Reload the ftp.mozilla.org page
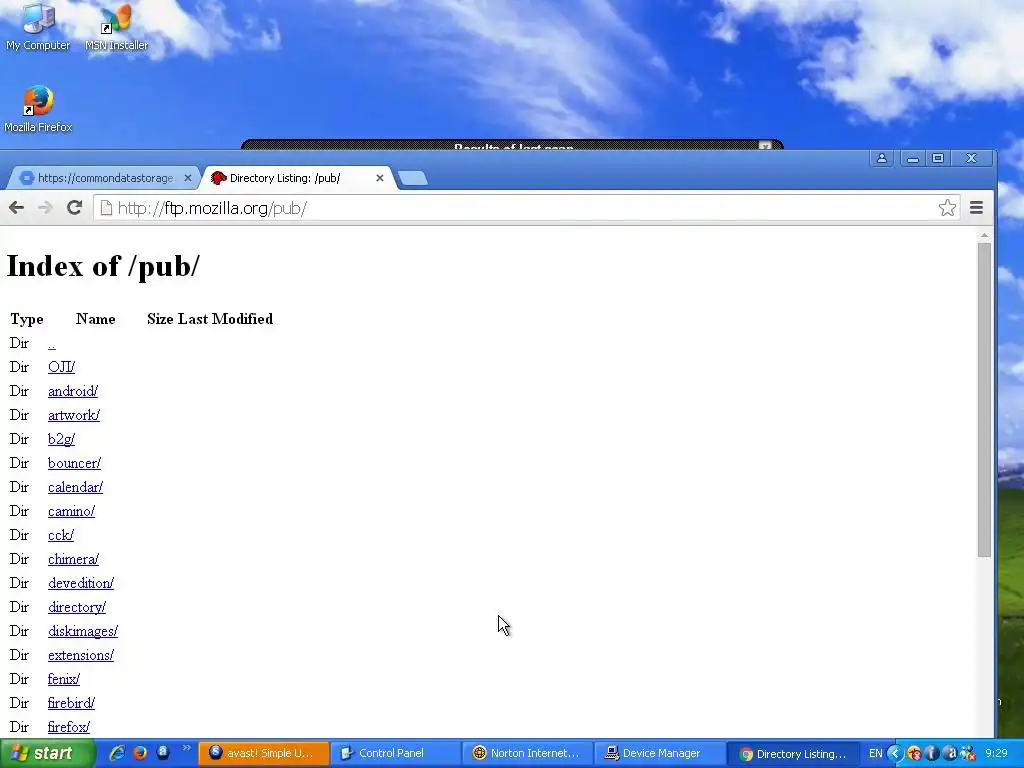The height and width of the screenshot is (768, 1024). (x=74, y=208)
